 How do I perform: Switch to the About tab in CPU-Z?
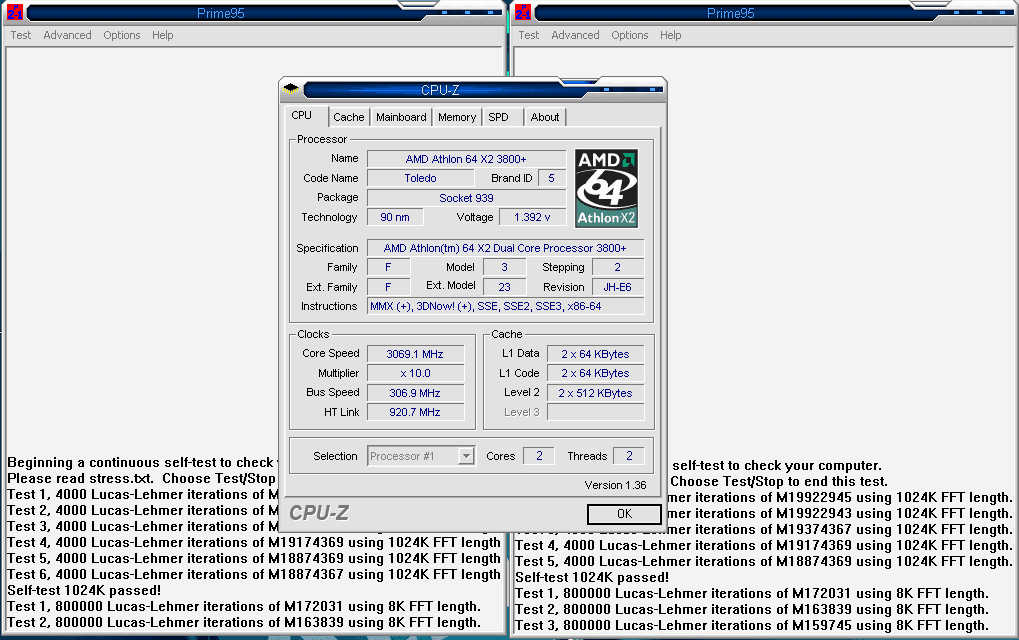[545, 117]
